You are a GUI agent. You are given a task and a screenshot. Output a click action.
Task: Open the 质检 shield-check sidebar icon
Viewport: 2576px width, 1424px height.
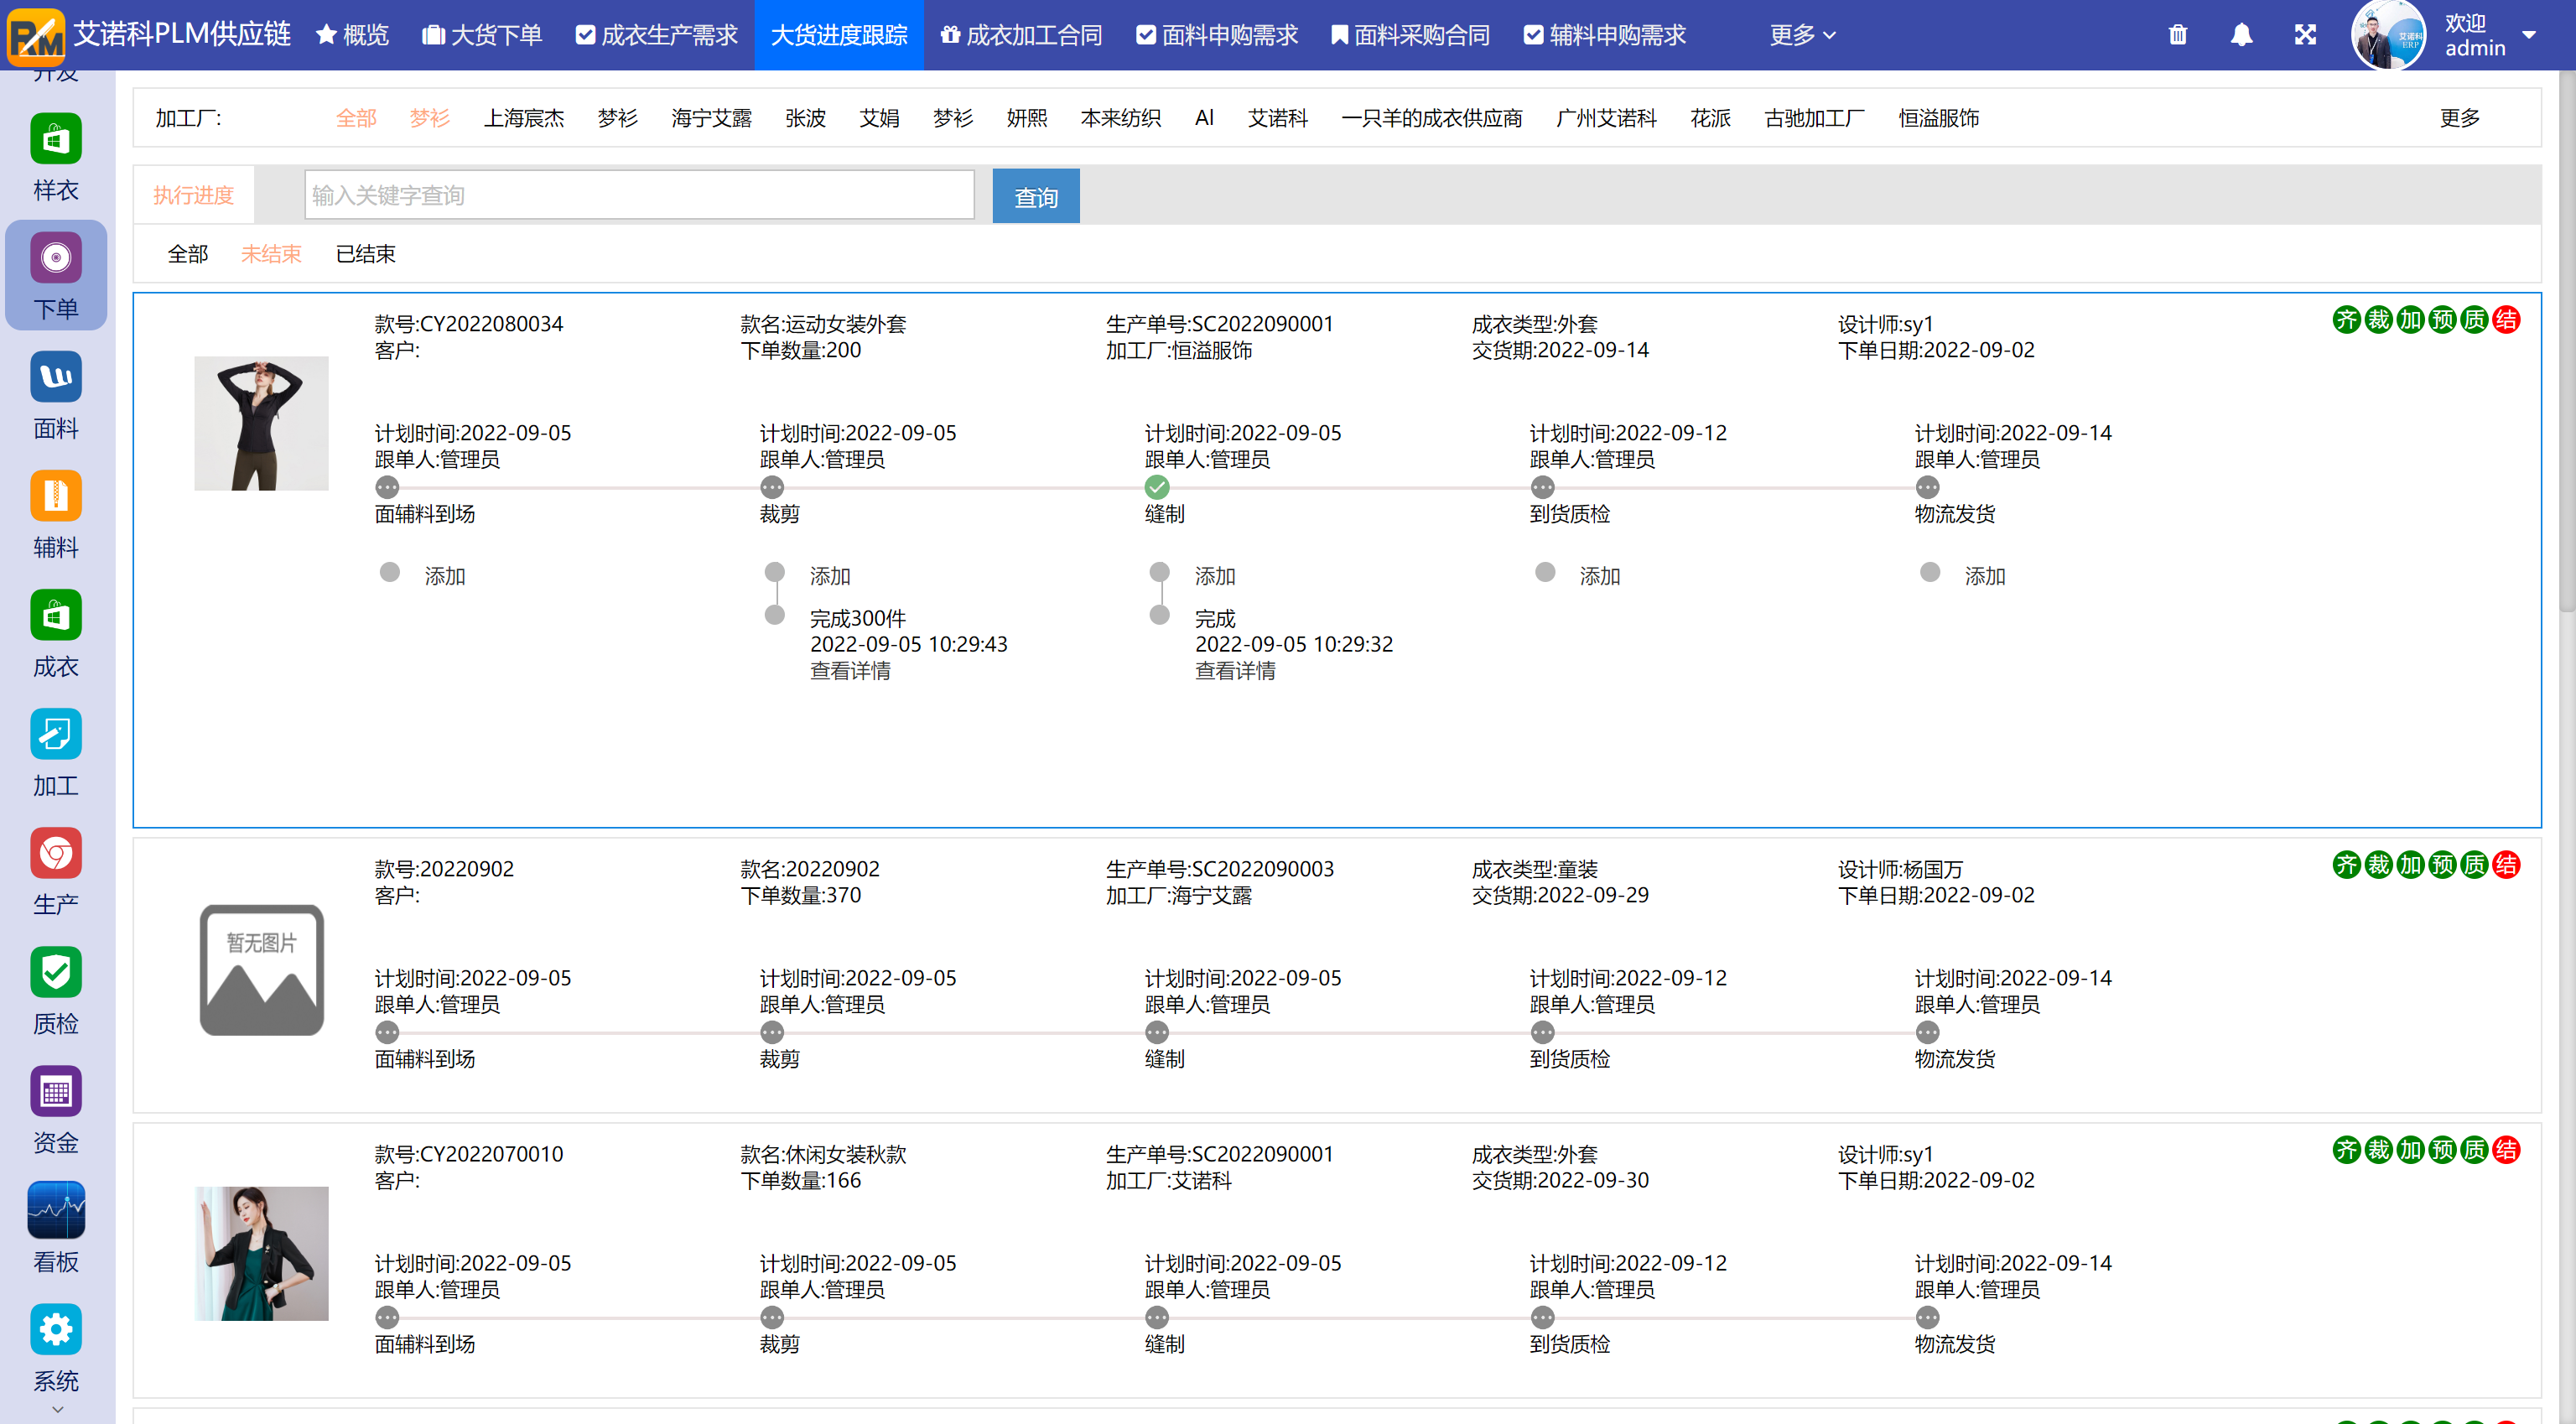(x=55, y=973)
